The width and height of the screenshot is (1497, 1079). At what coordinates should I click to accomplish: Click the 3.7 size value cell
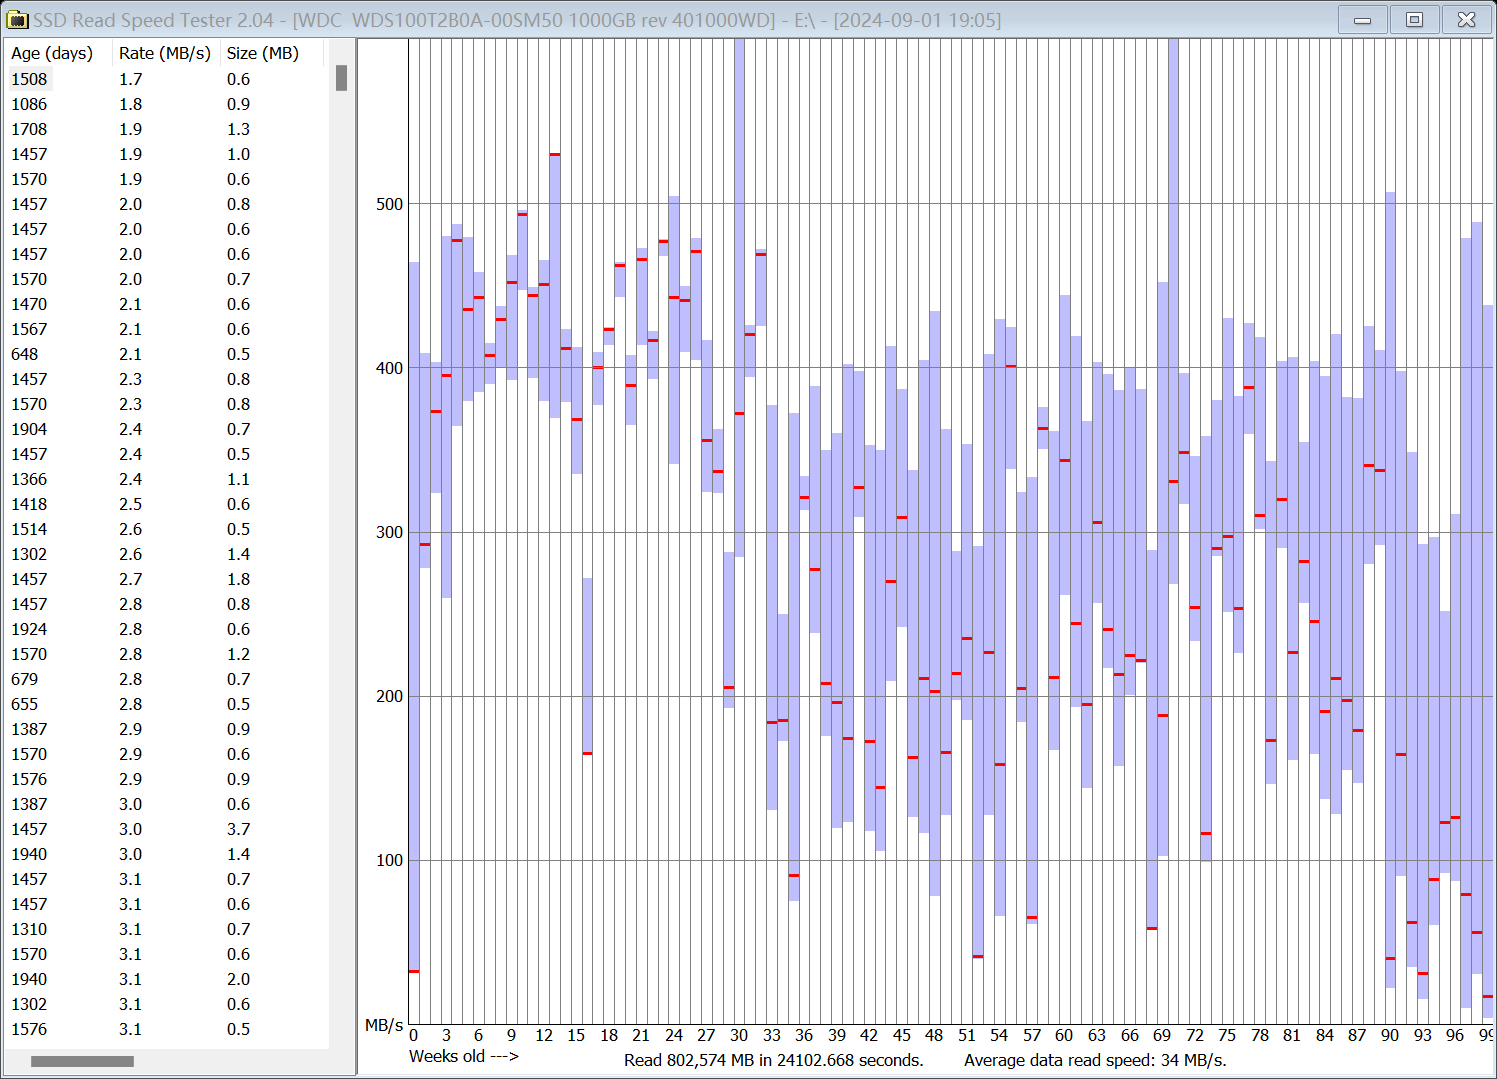point(238,829)
